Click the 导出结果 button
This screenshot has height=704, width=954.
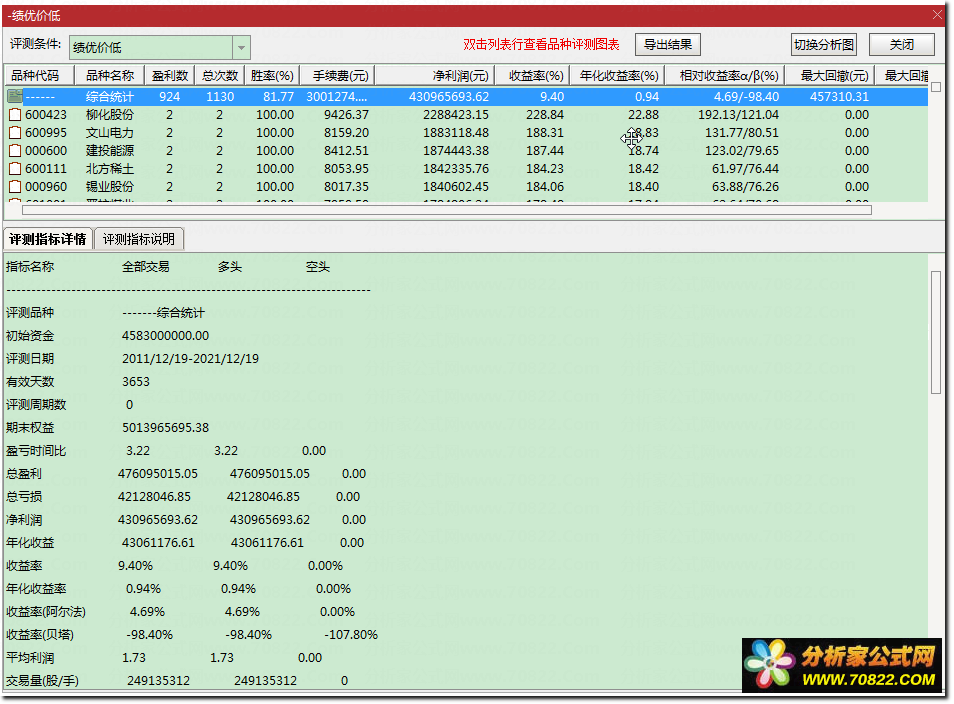pyautogui.click(x=667, y=44)
